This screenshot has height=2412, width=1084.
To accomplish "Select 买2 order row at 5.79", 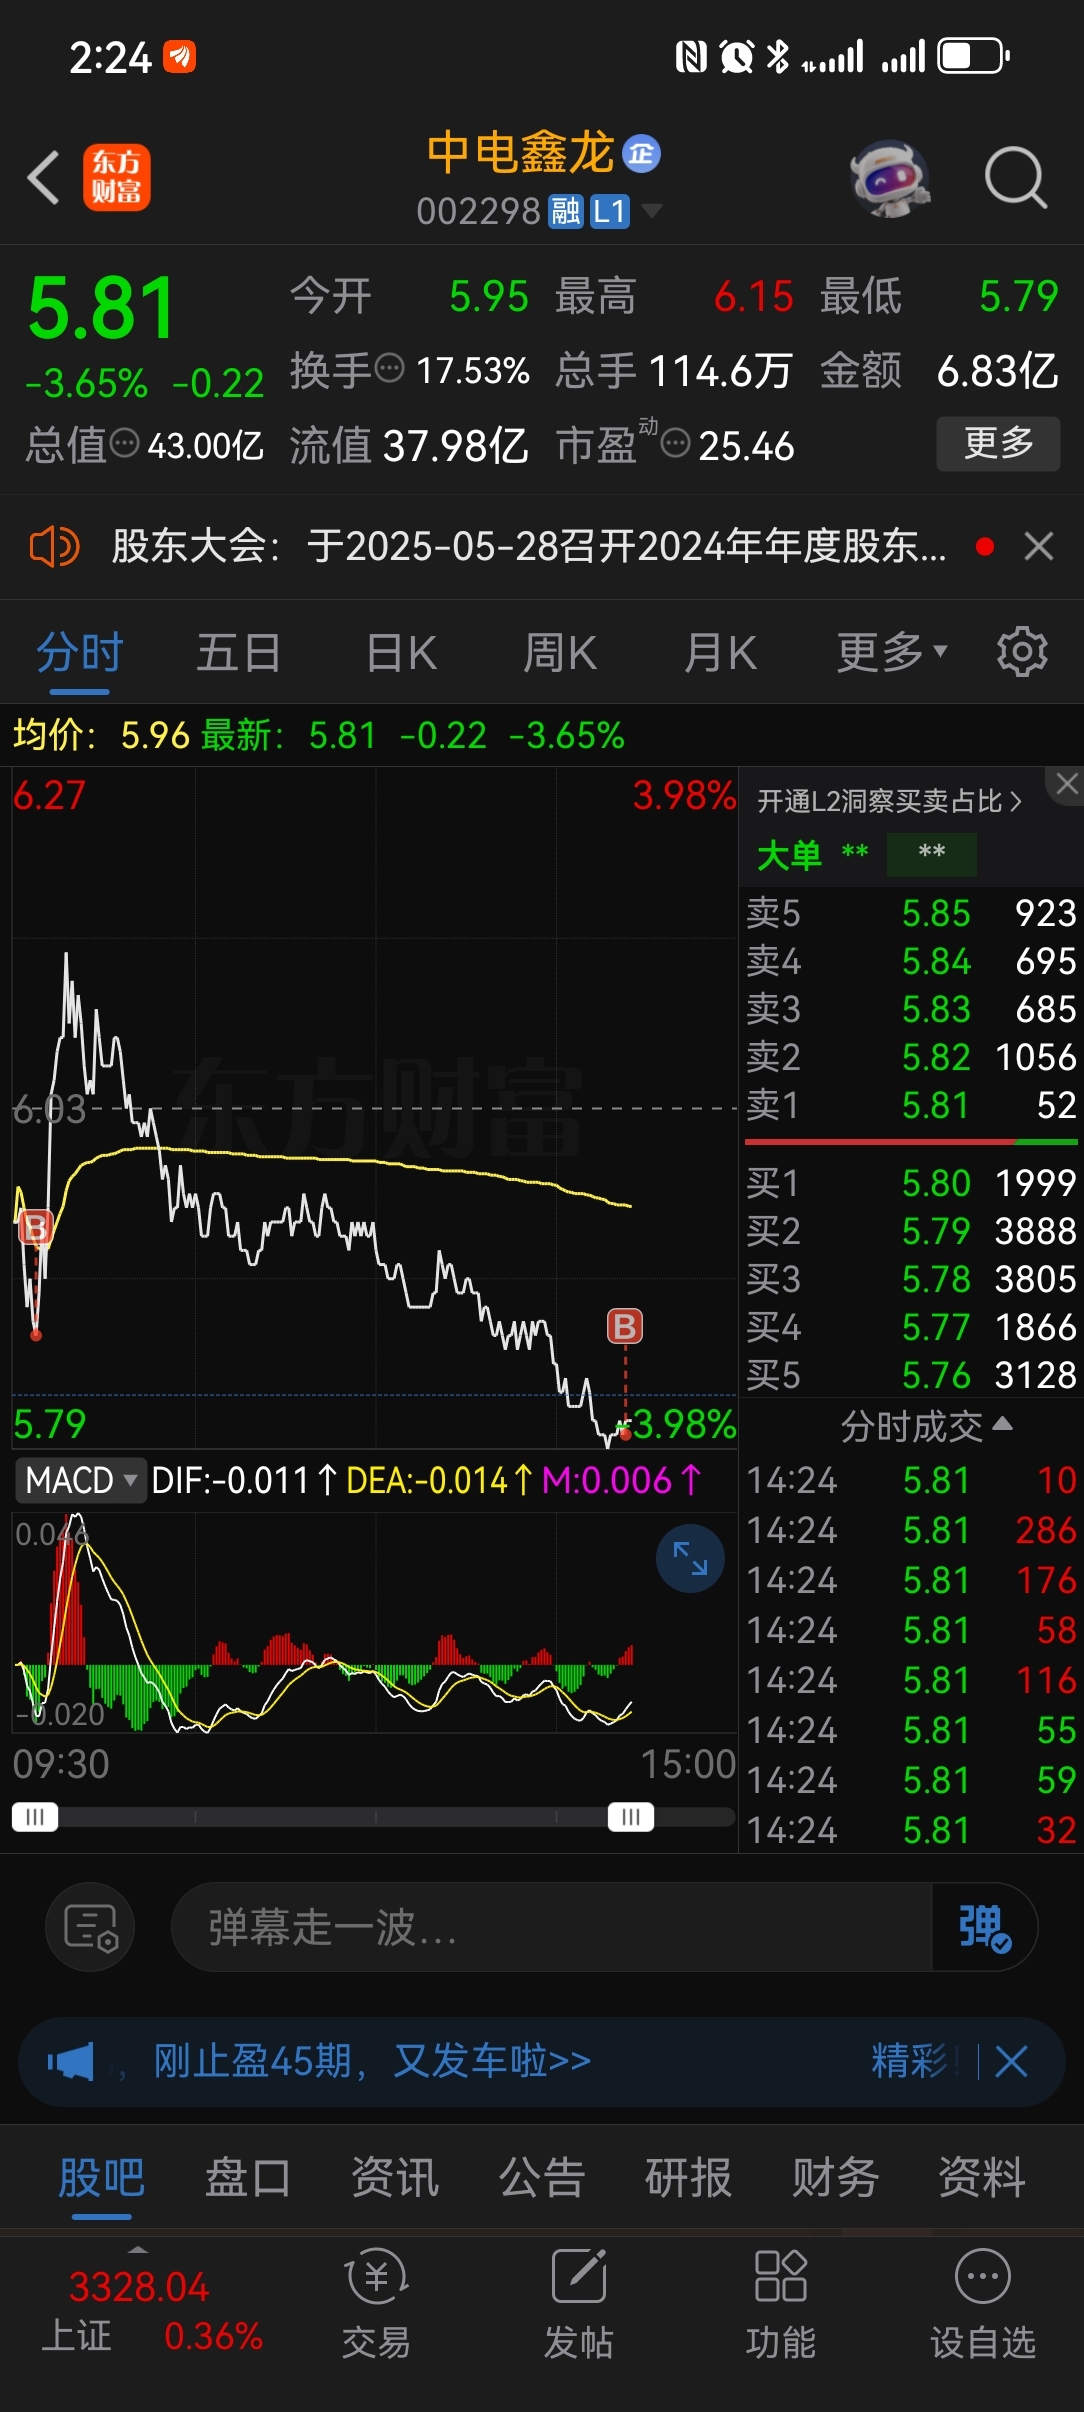I will pos(911,1230).
